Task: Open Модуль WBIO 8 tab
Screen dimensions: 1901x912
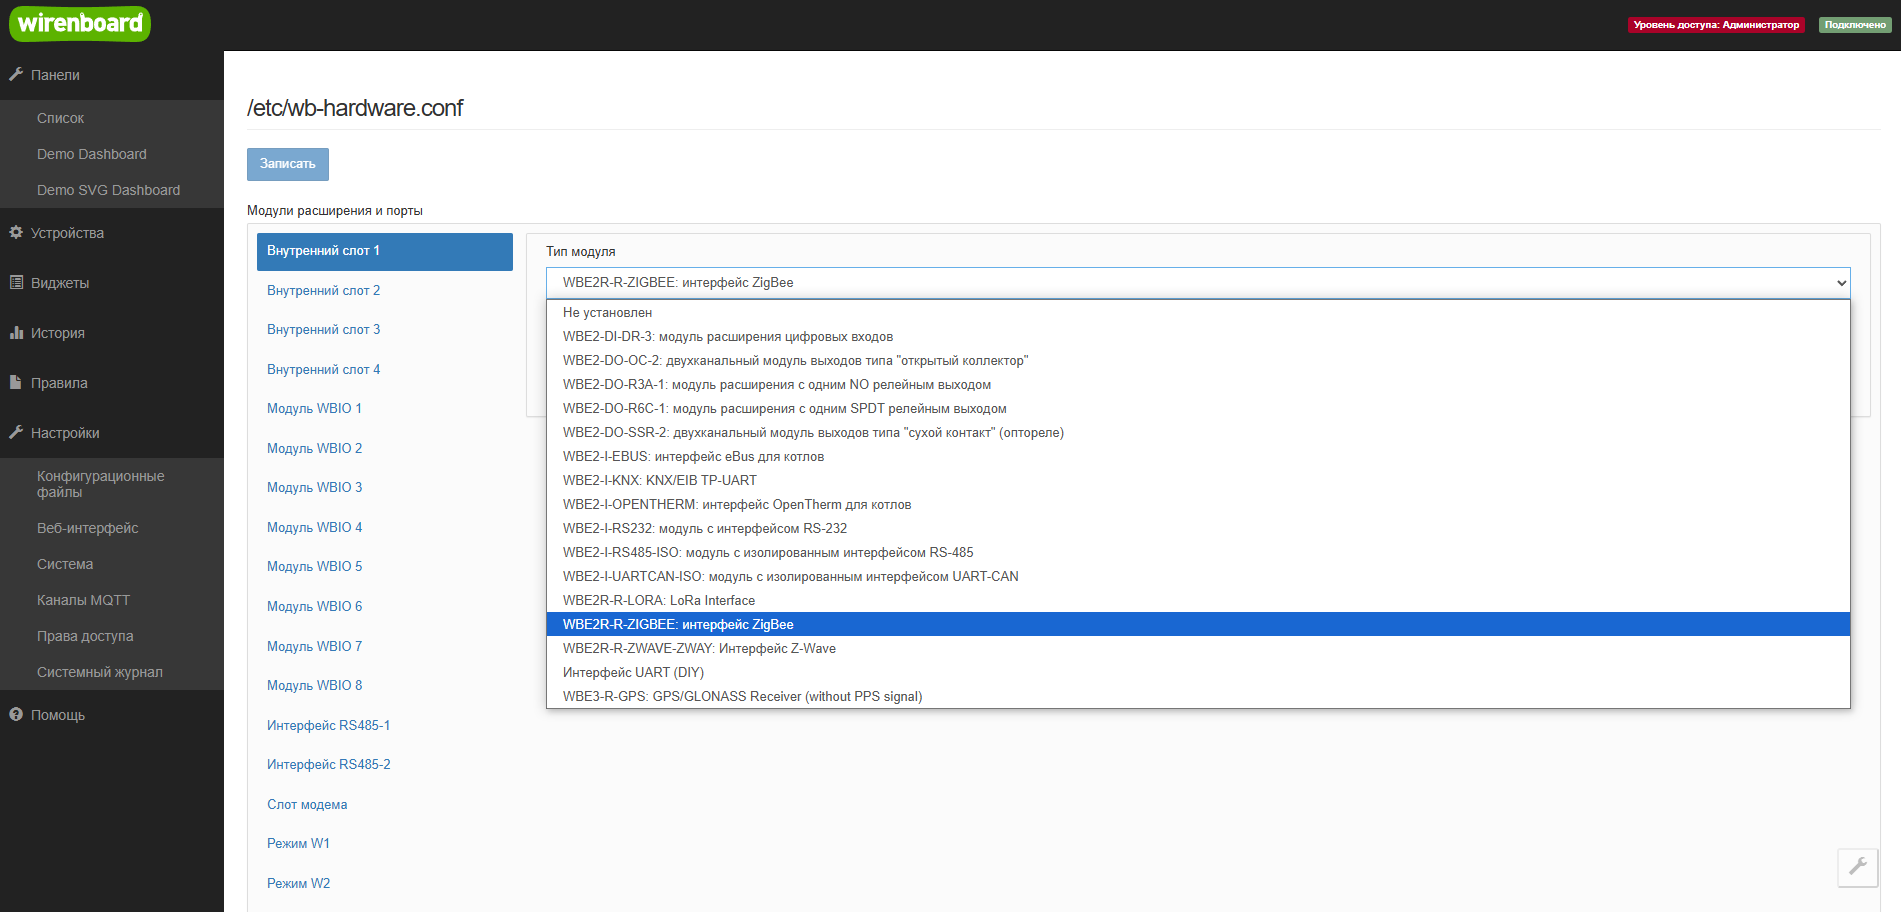Action: tap(385, 686)
